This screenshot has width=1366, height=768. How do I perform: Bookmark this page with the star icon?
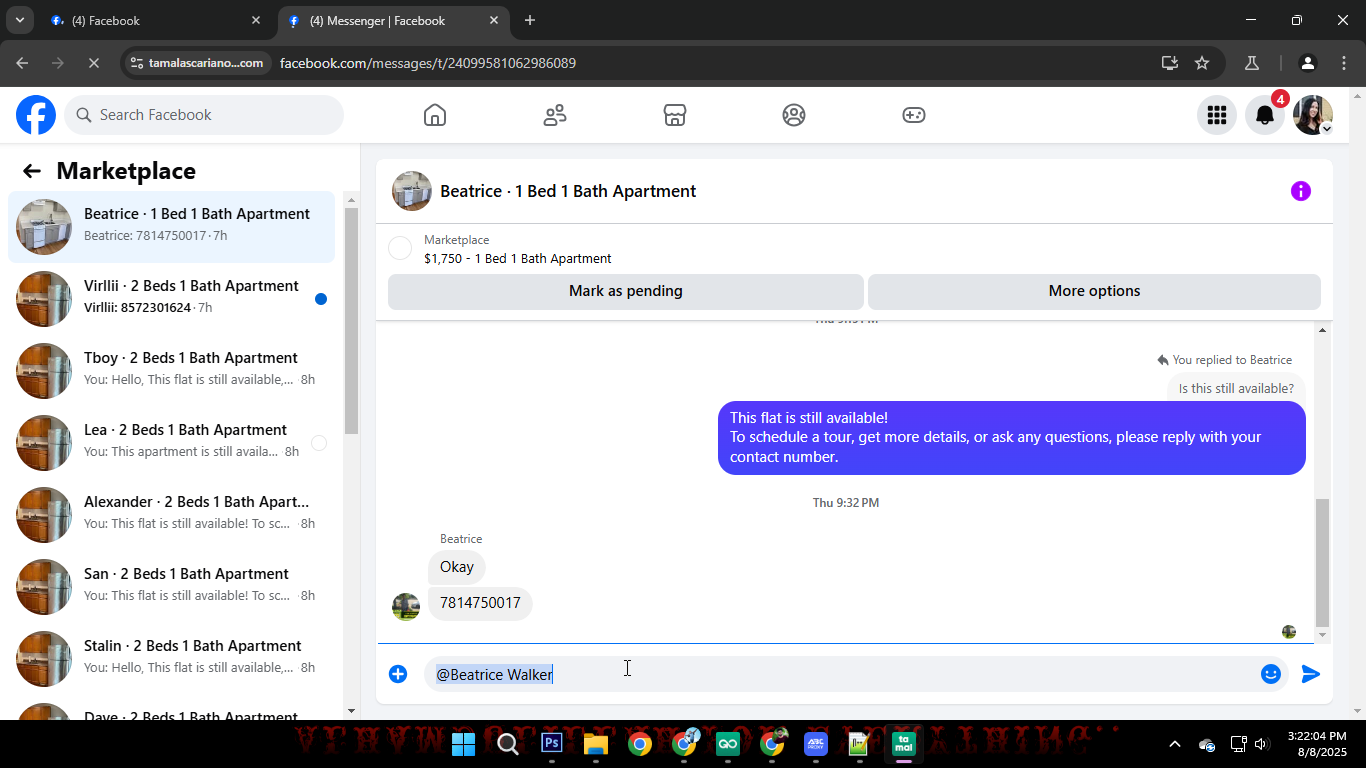tap(1202, 63)
